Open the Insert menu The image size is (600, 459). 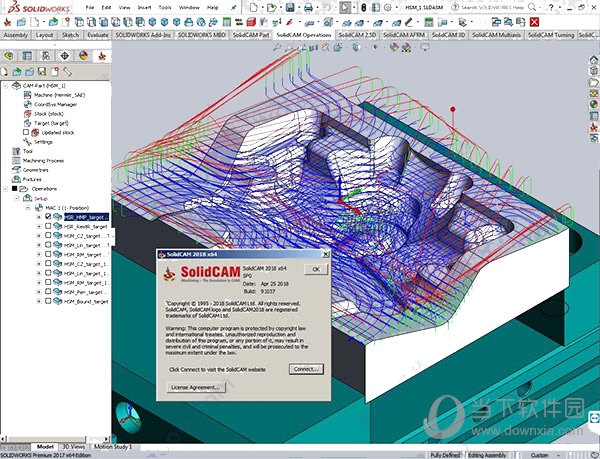coord(145,7)
